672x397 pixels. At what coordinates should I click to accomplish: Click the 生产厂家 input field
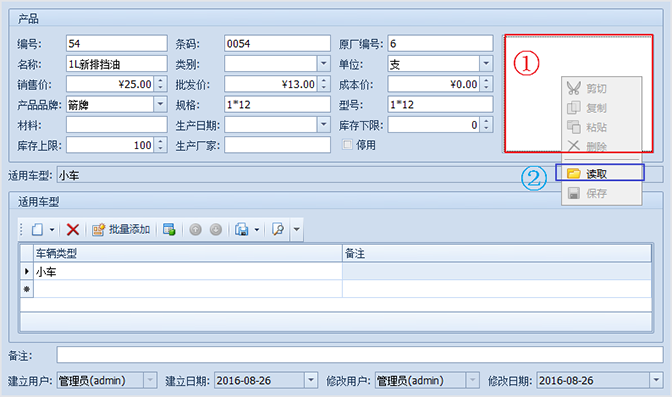point(277,145)
